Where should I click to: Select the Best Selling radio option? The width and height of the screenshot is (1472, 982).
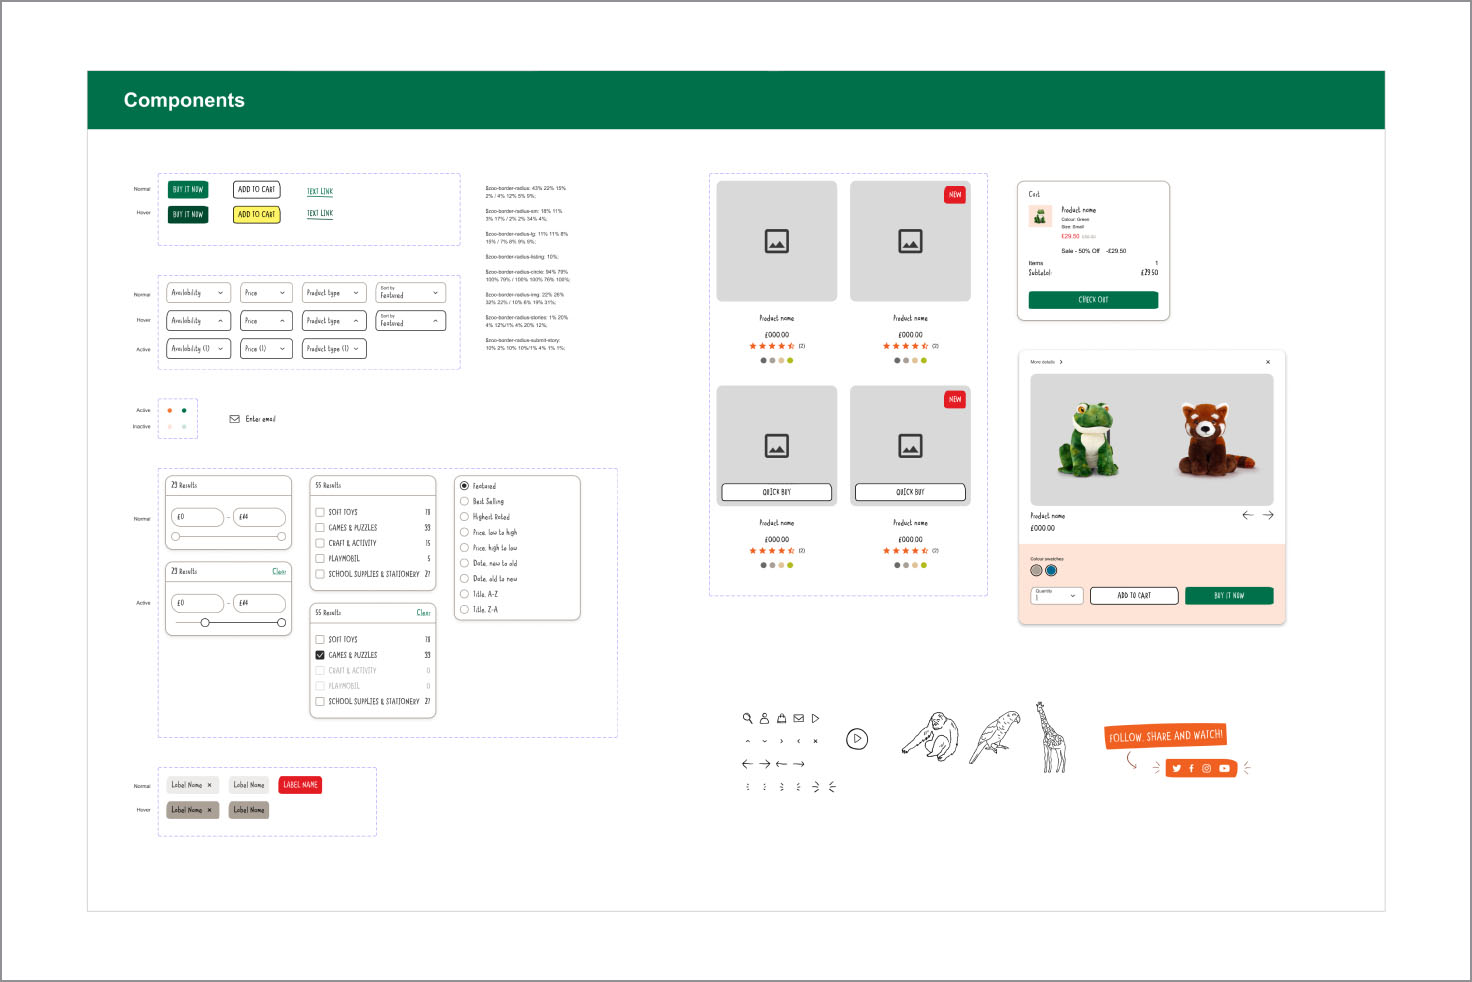[x=464, y=501]
